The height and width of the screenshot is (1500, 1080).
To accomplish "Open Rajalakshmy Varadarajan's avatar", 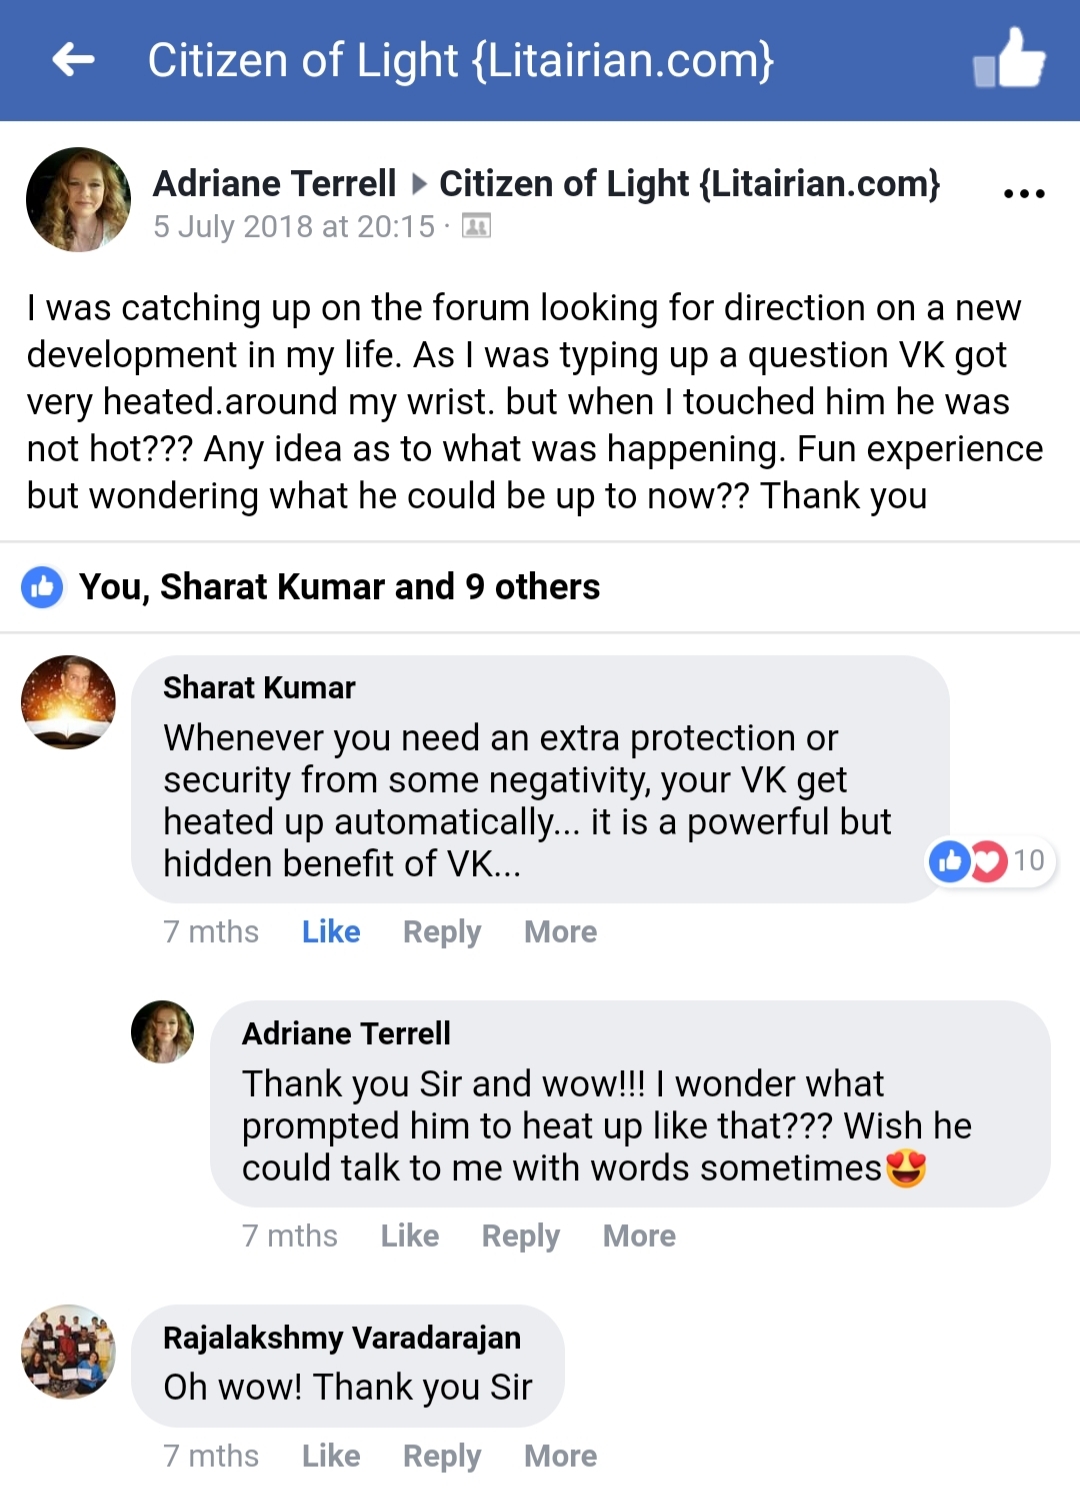I will [68, 1351].
